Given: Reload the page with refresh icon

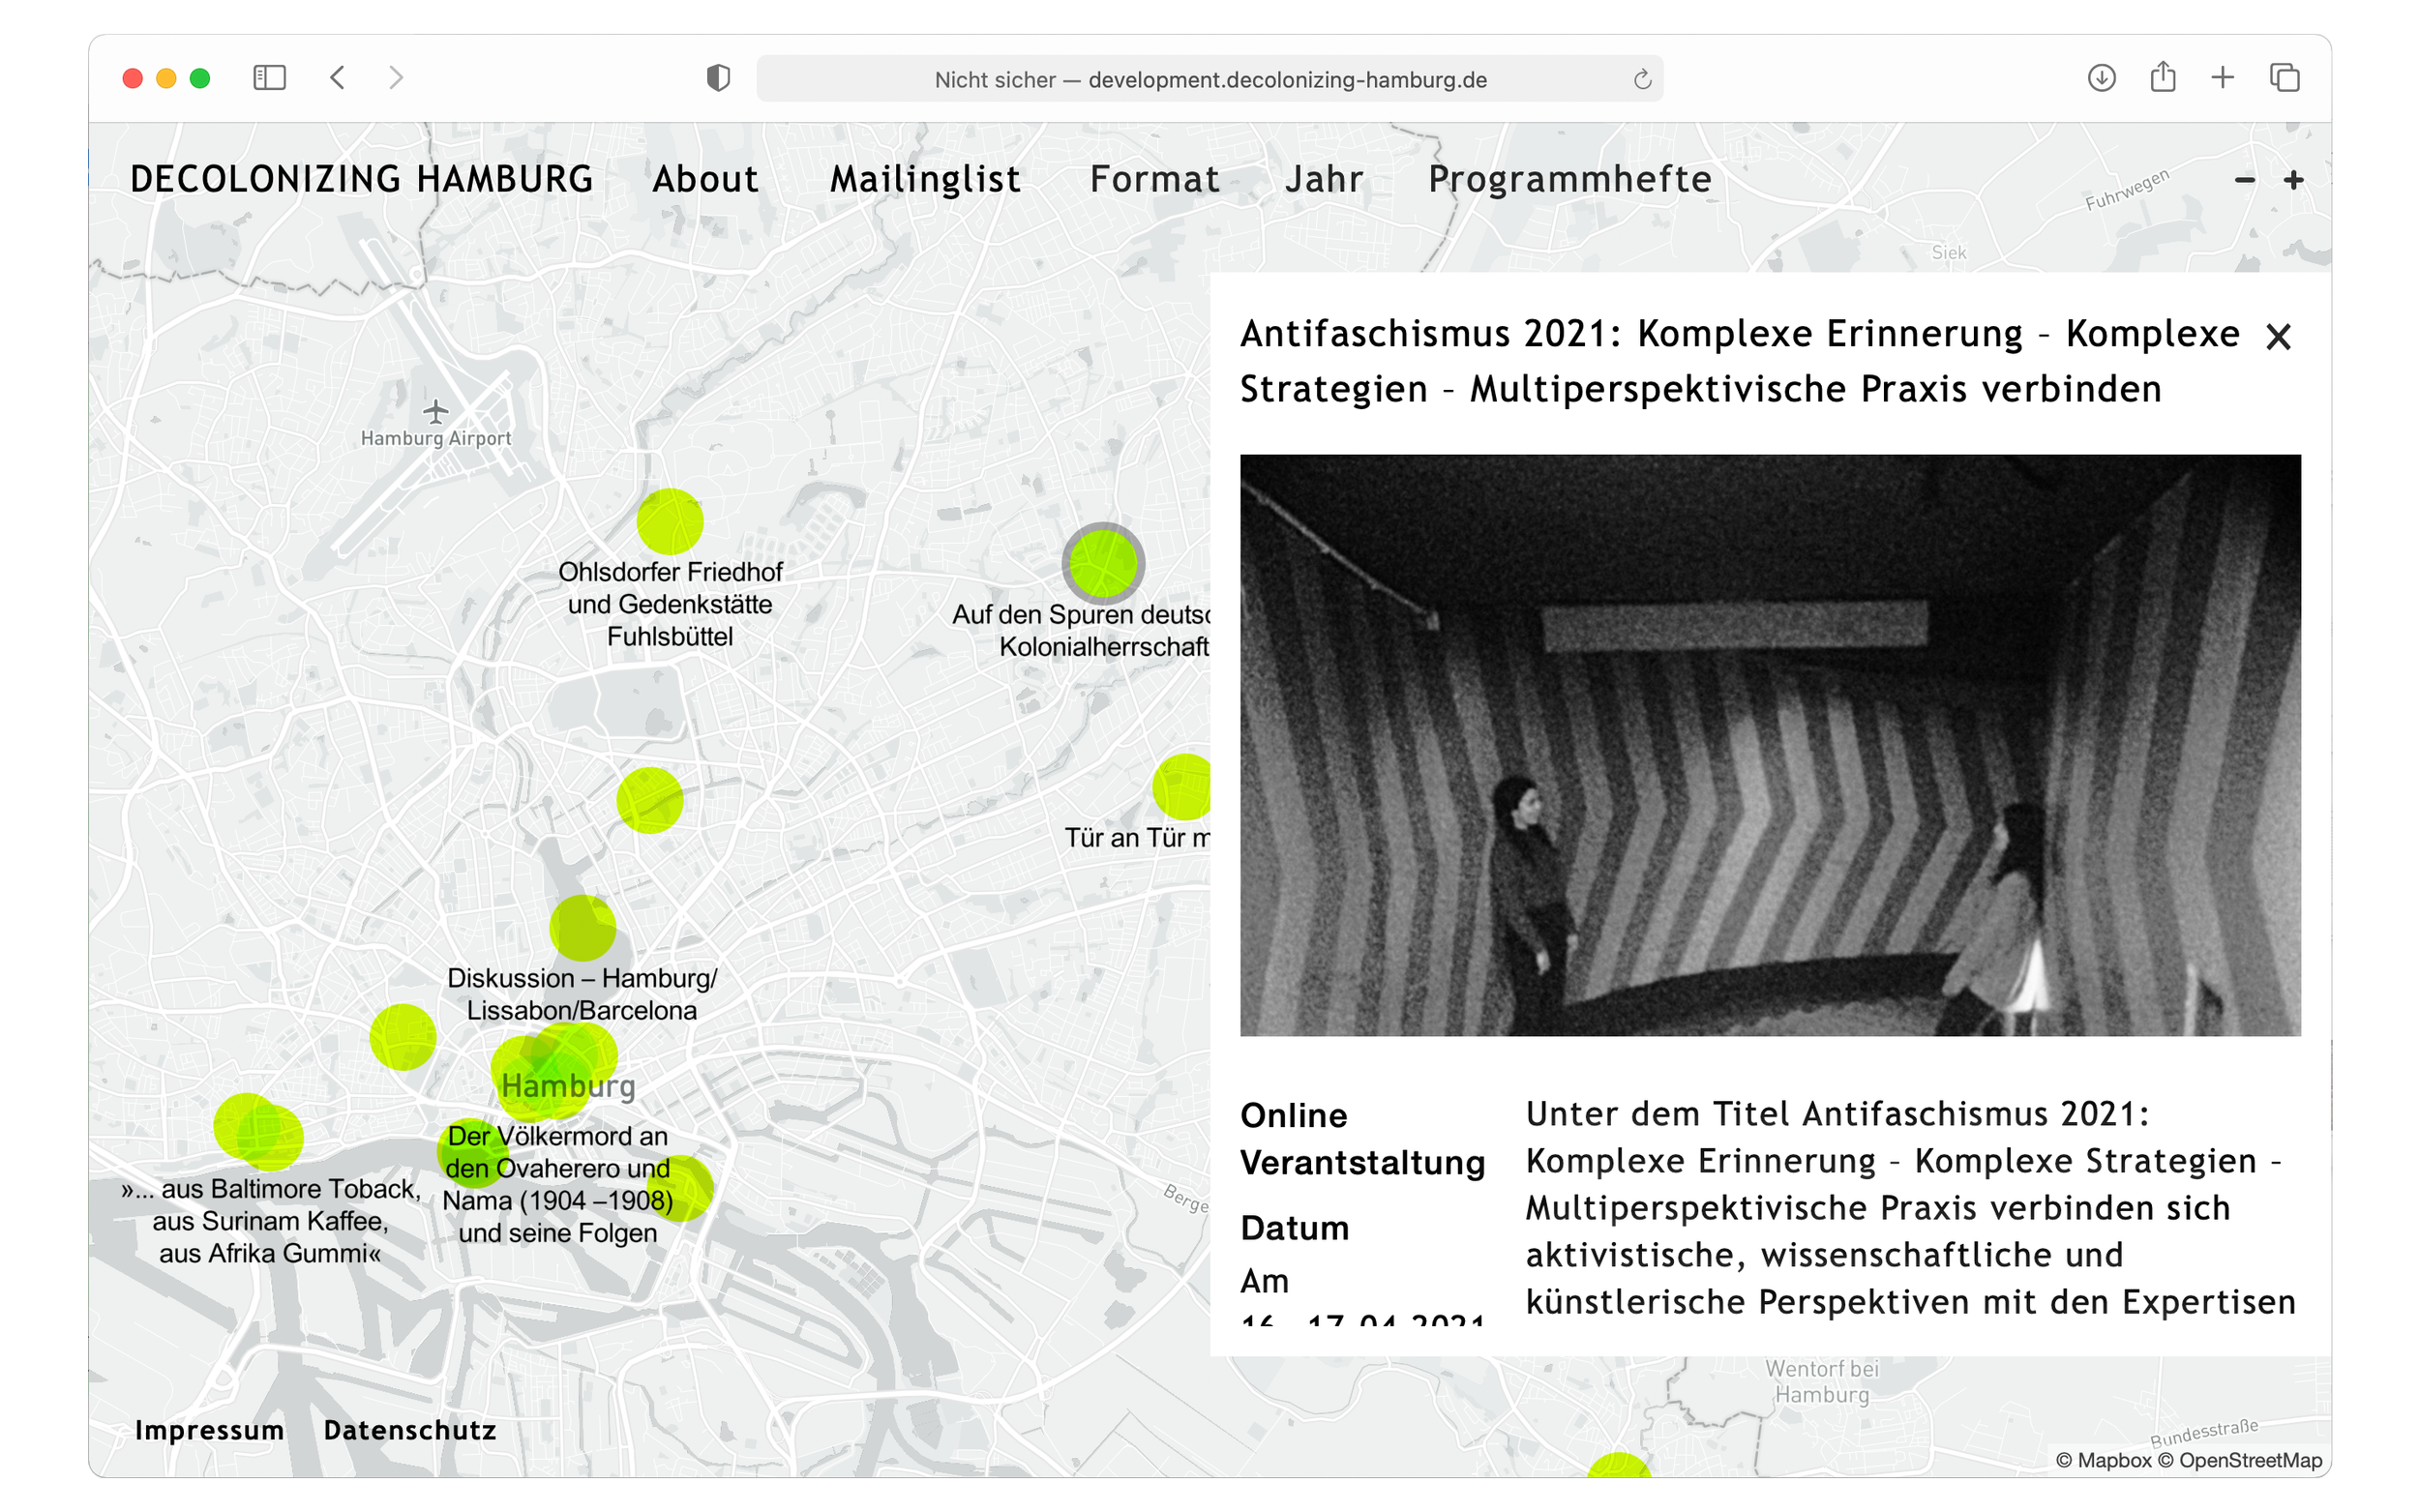Looking at the screenshot, I should click(1641, 80).
